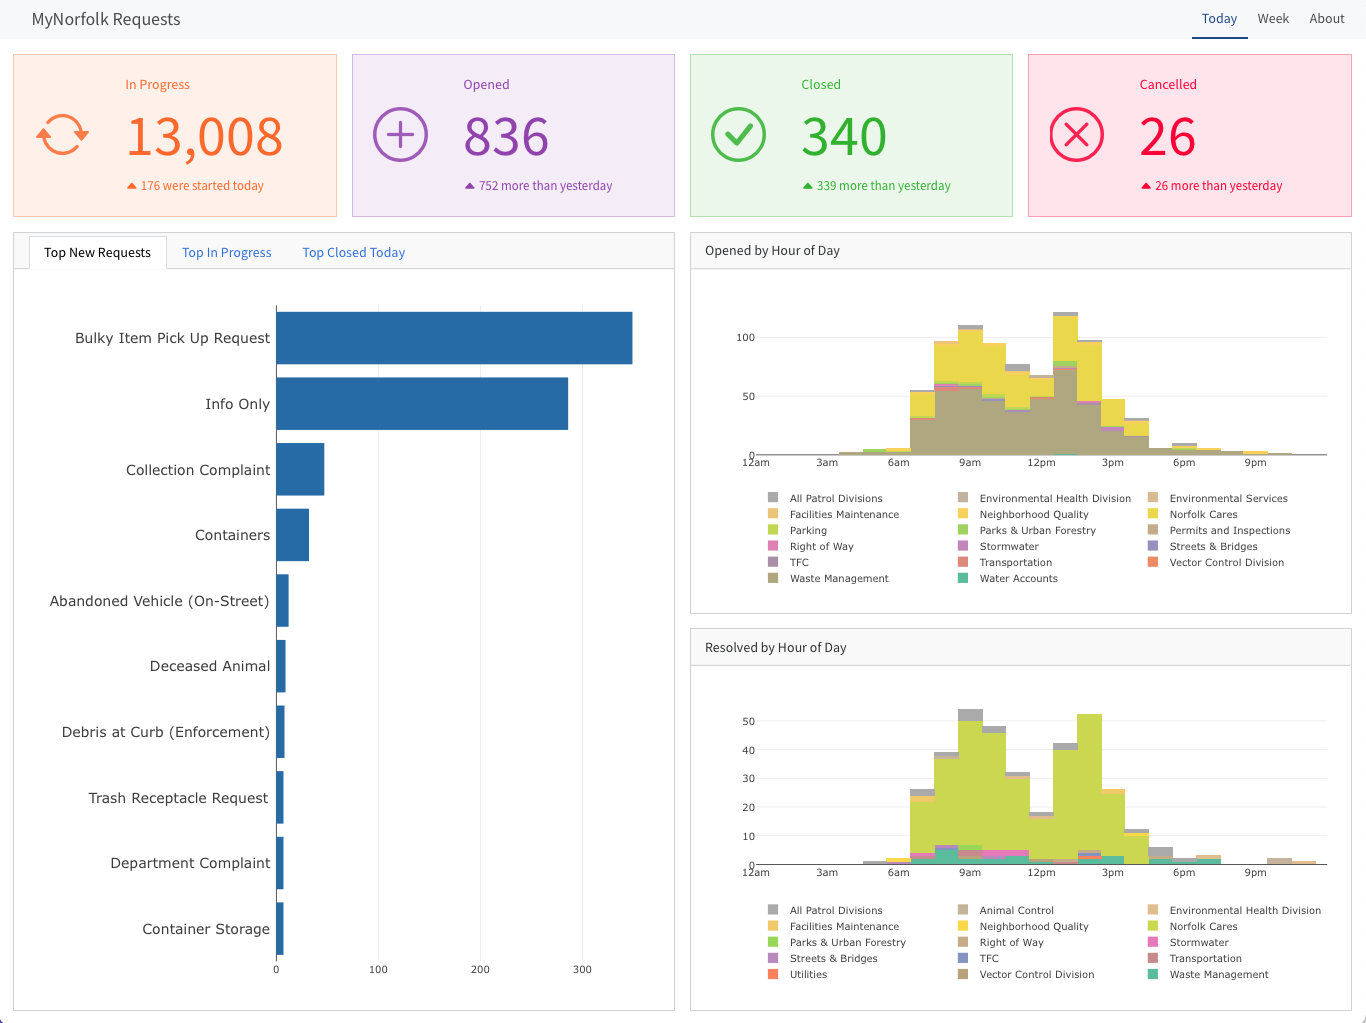Click the green up-arrow beside '339 more than yesterday'
The image size is (1366, 1023).
(807, 186)
